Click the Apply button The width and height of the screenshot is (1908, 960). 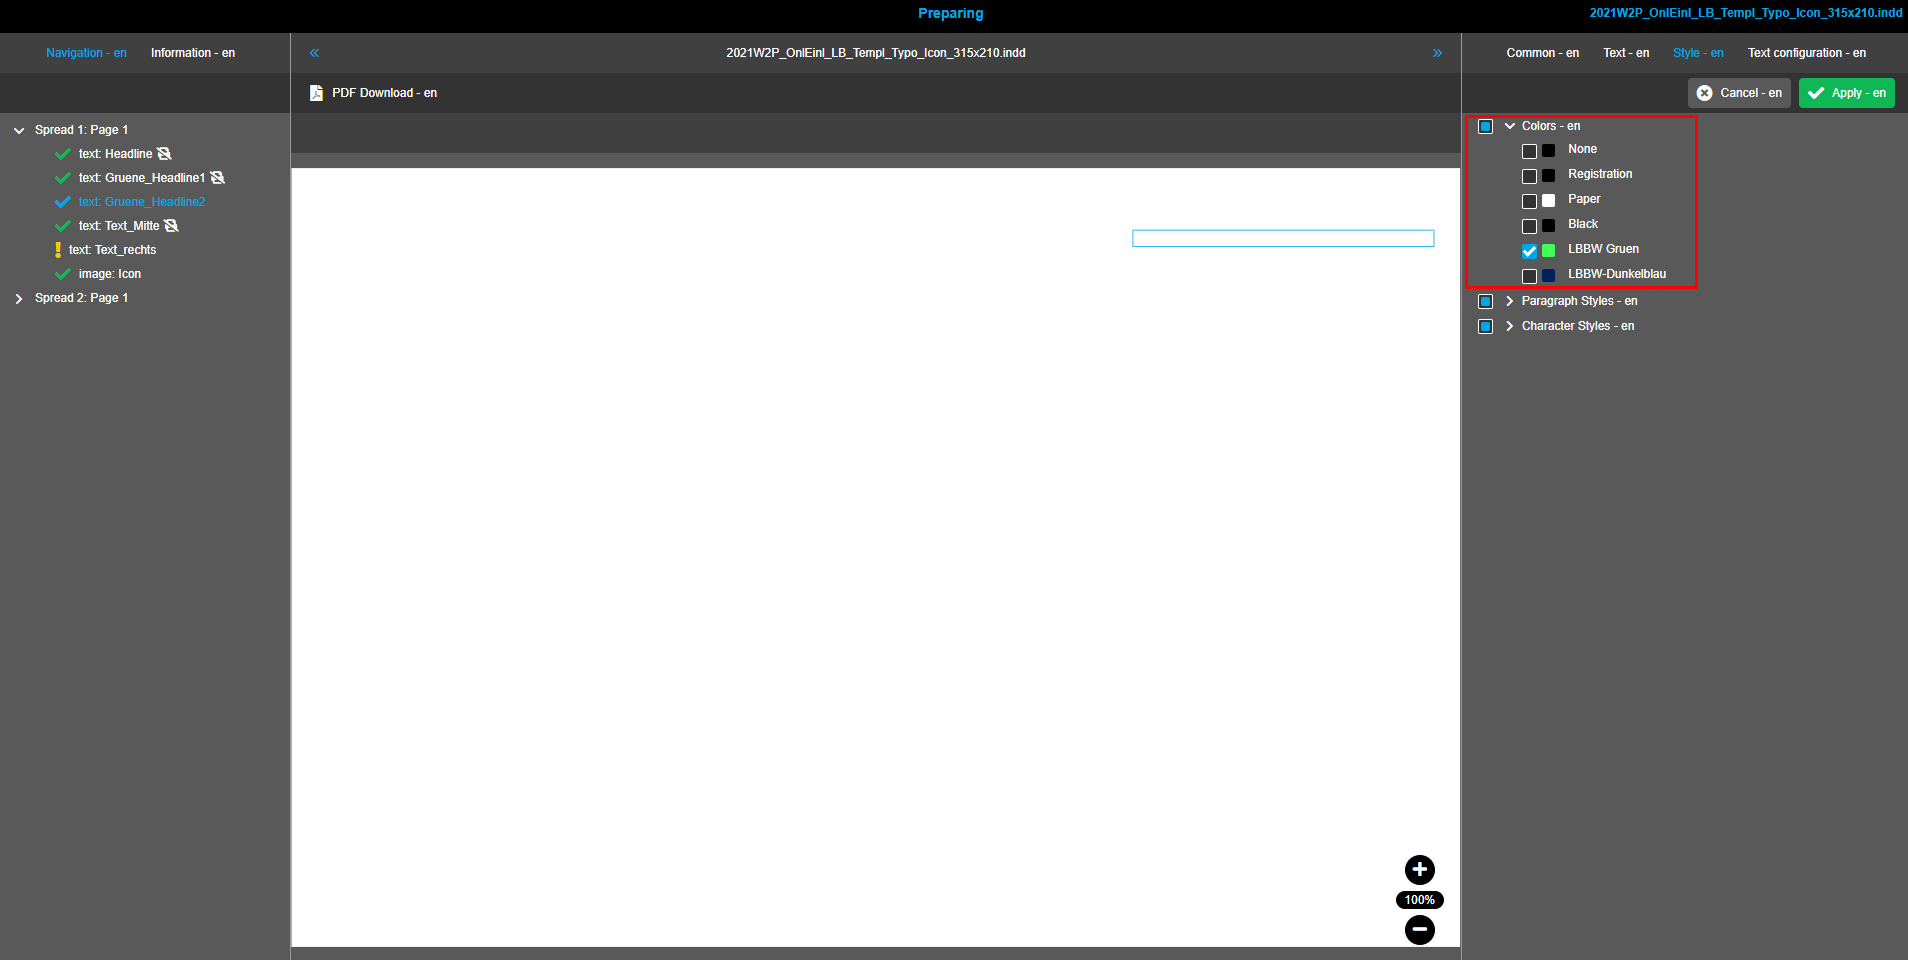pos(1847,93)
